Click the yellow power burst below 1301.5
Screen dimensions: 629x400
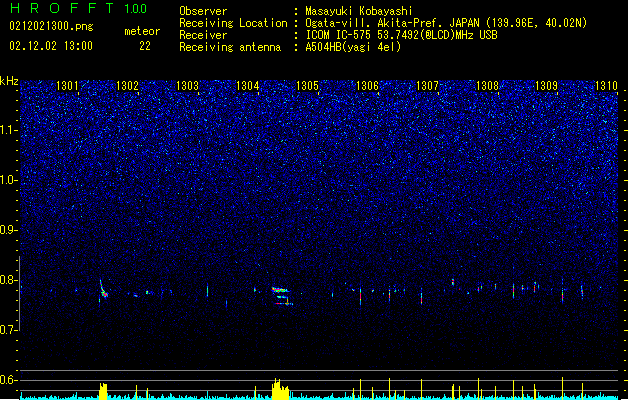[103, 391]
